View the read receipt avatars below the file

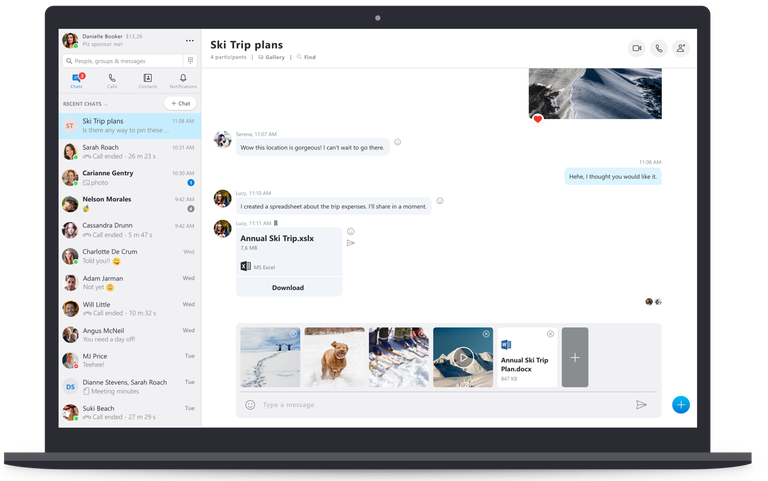(x=653, y=302)
